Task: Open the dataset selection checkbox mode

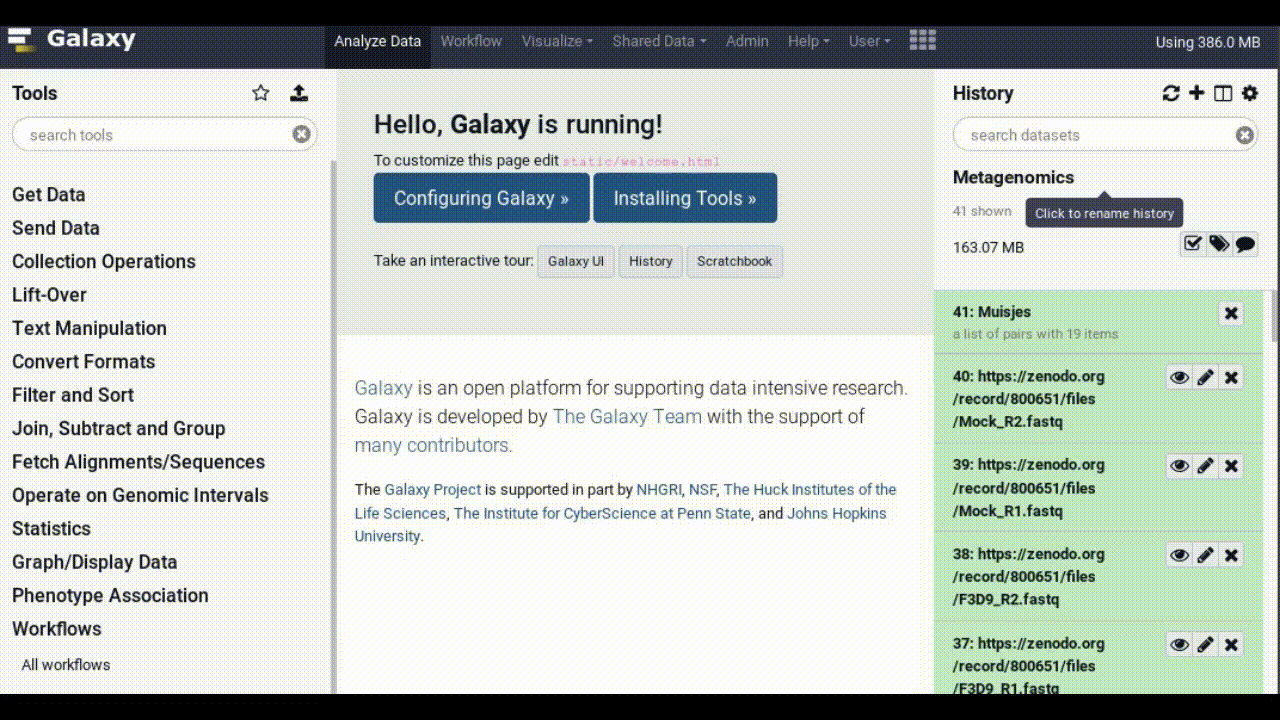Action: point(1192,243)
